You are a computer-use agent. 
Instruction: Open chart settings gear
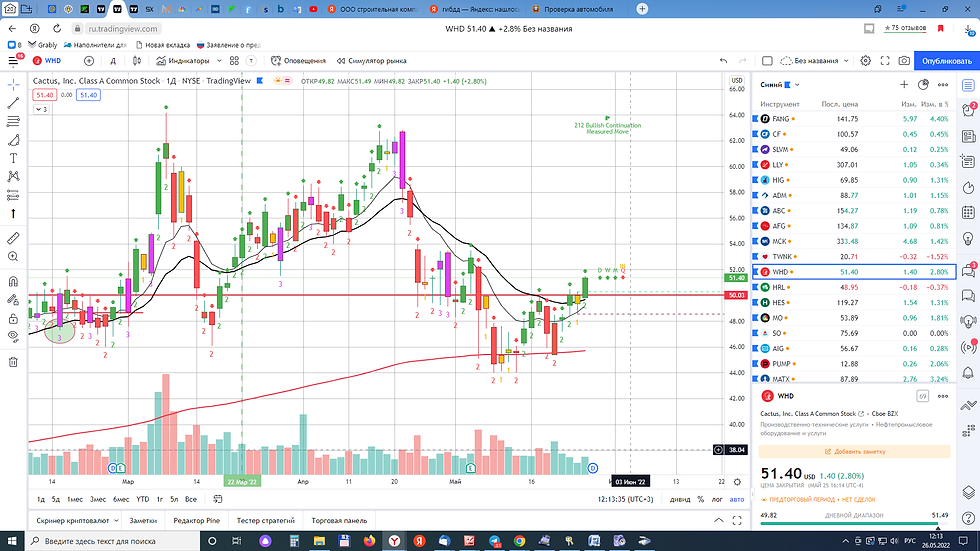866,61
